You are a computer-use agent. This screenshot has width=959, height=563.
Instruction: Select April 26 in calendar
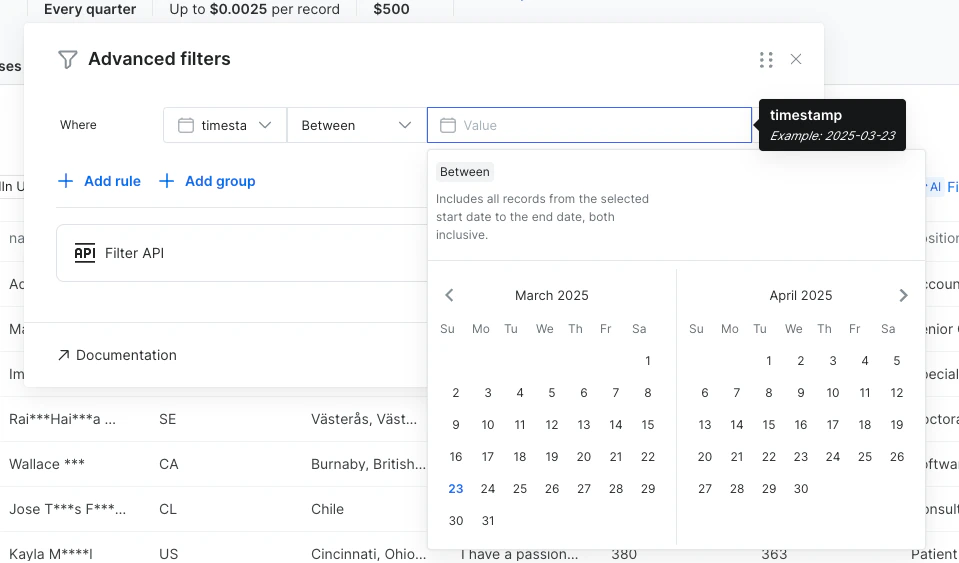coord(897,457)
